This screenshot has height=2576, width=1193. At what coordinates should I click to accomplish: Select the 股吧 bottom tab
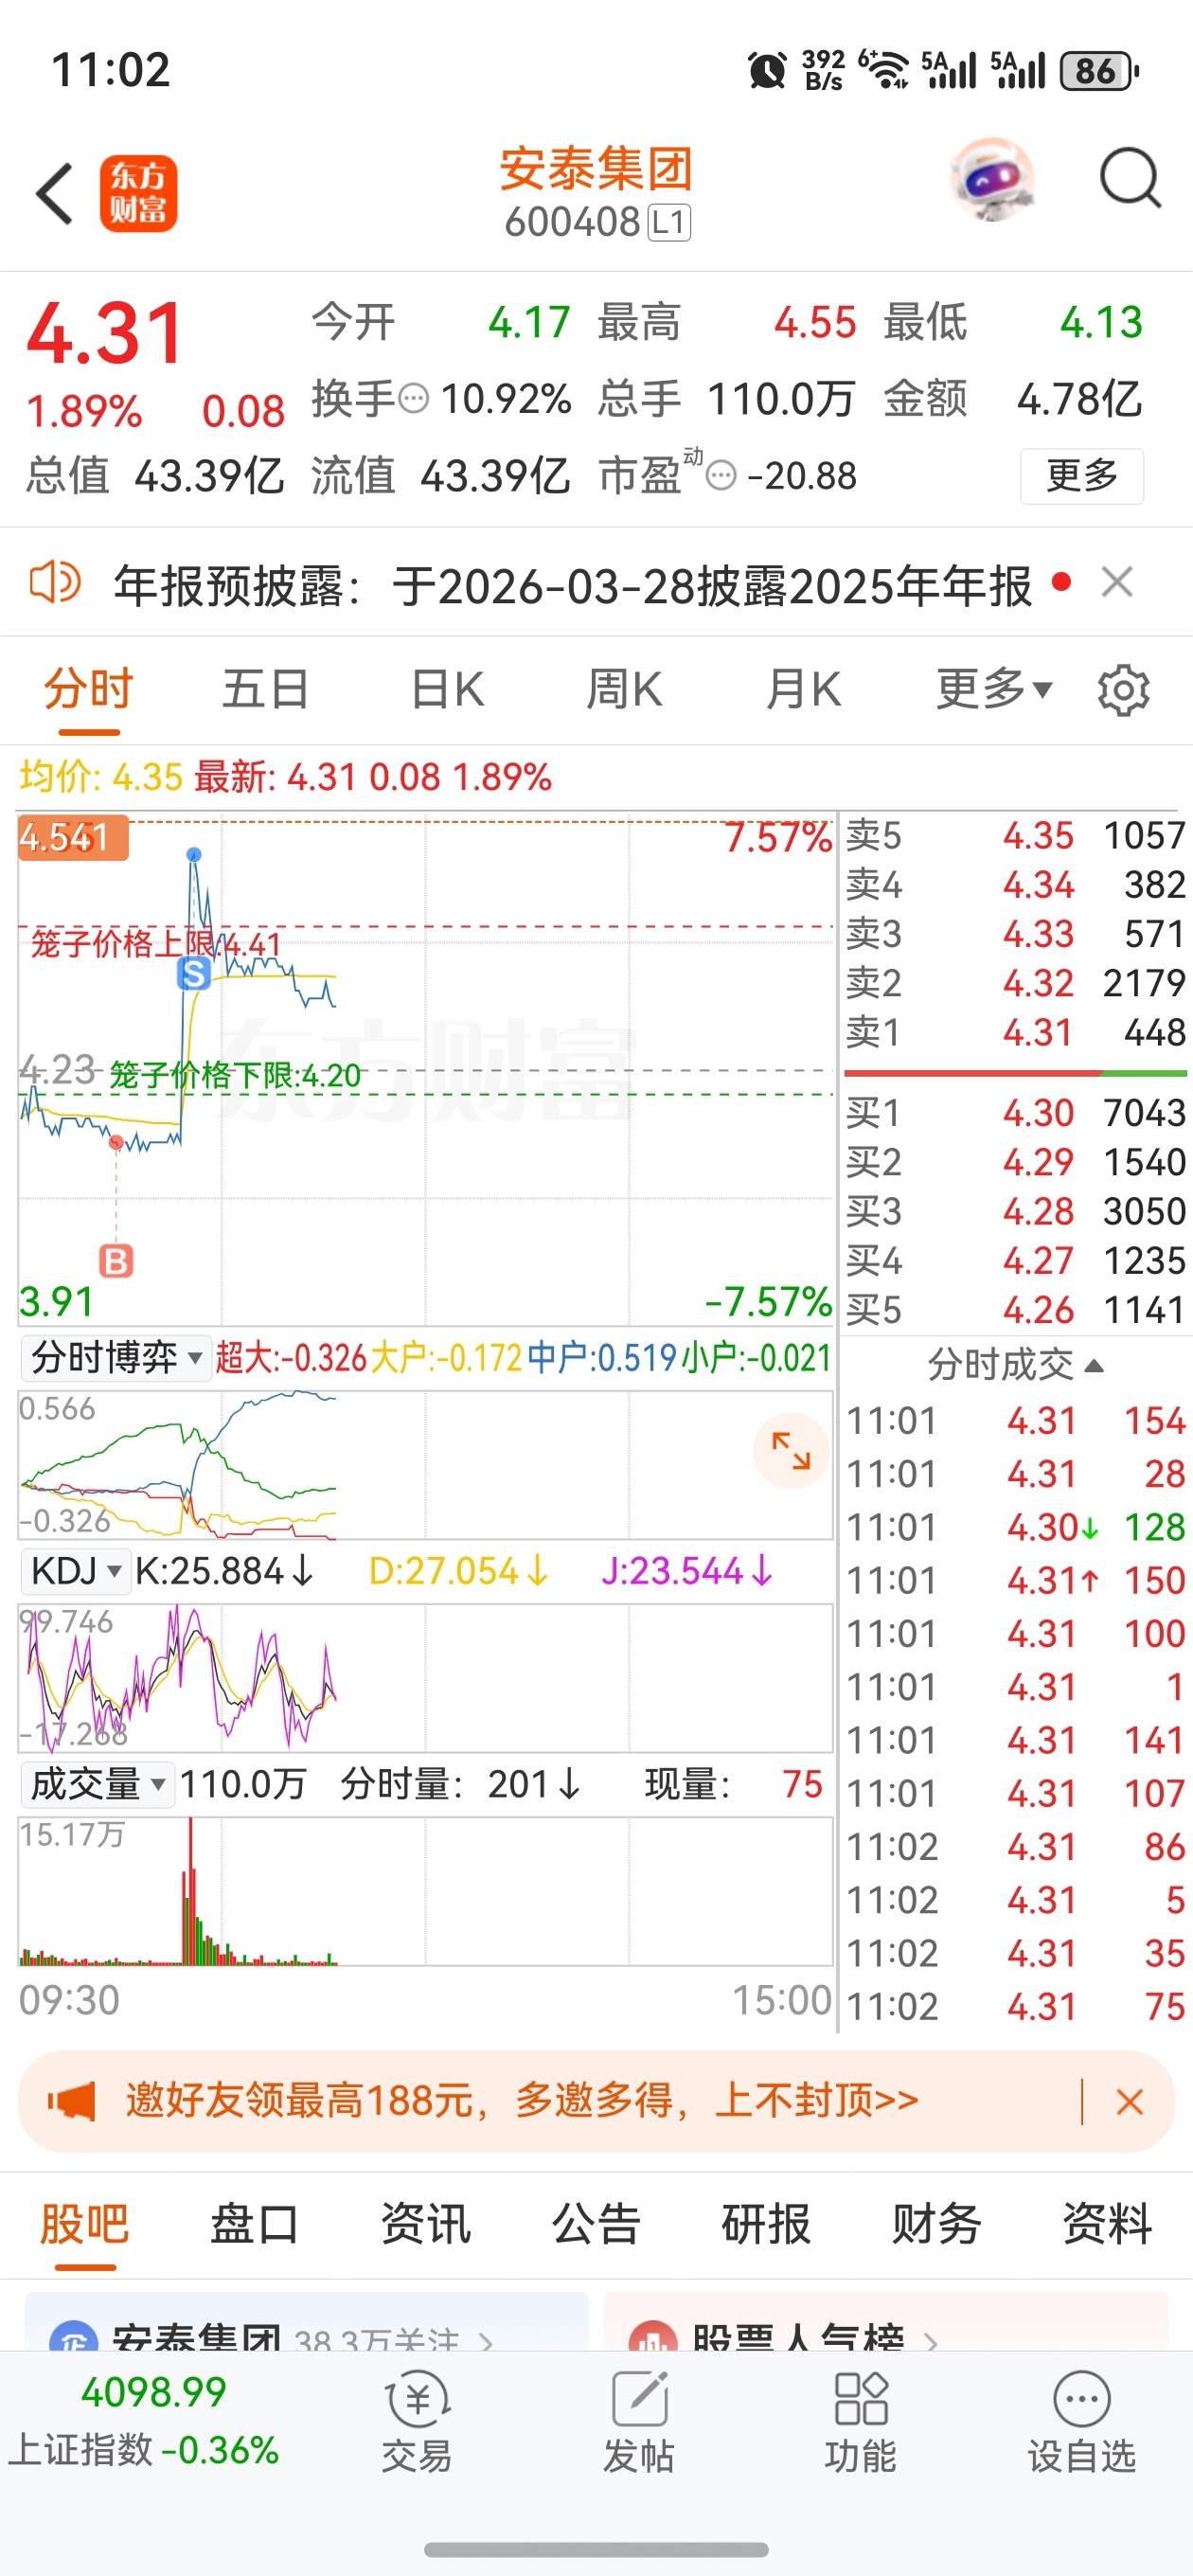click(x=84, y=2225)
